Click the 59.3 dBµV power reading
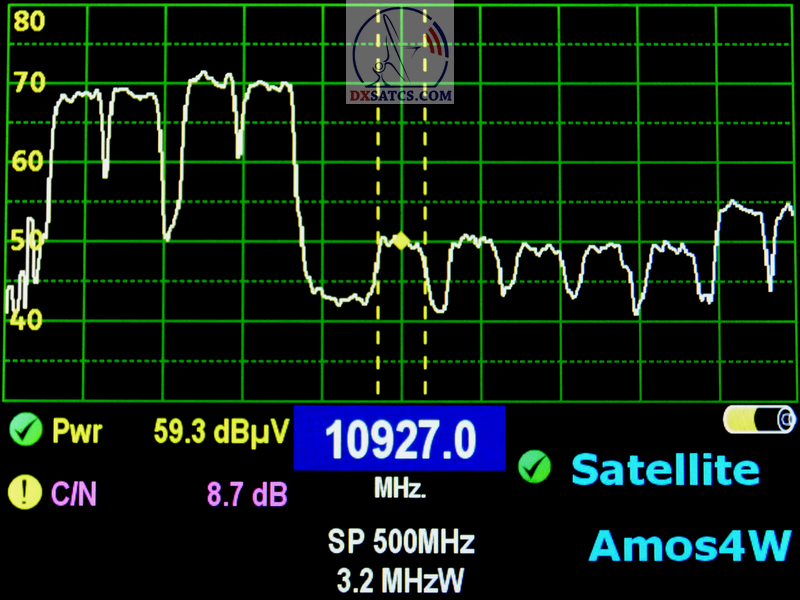This screenshot has height=600, width=800. point(221,432)
